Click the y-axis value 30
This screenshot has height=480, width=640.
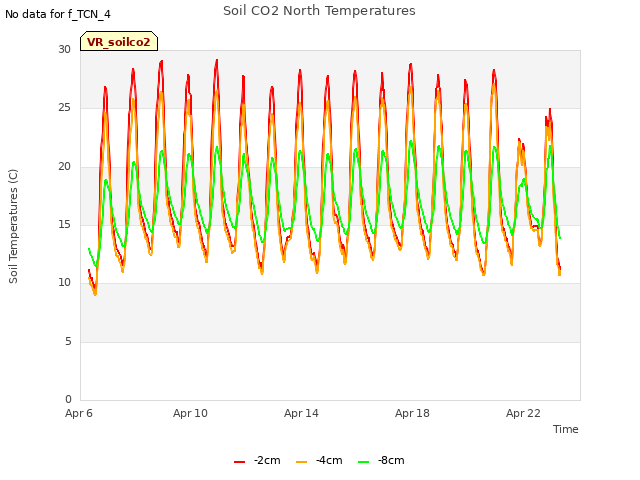[x=64, y=49]
